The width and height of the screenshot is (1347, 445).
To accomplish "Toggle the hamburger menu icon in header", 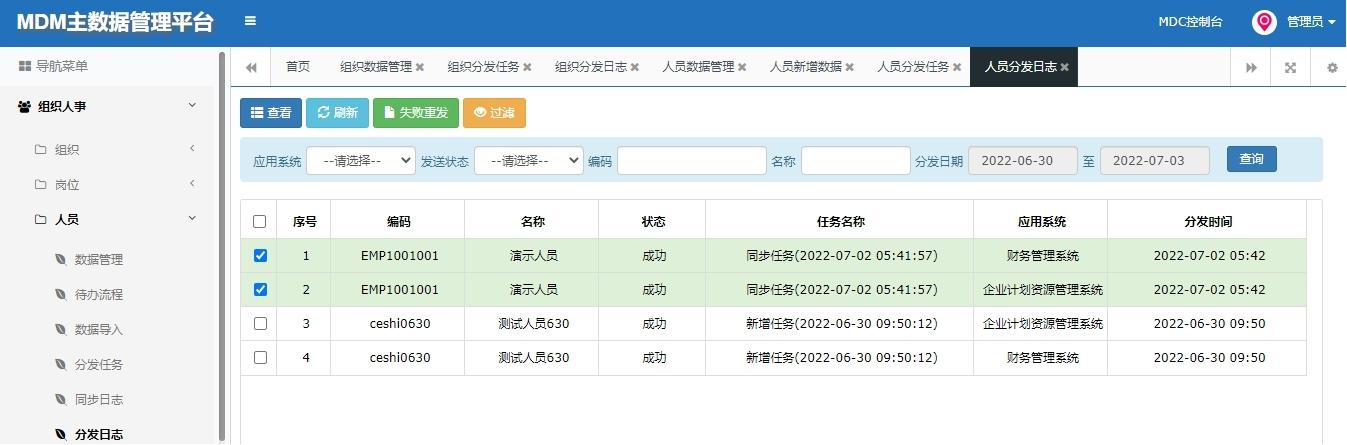I will 250,20.
